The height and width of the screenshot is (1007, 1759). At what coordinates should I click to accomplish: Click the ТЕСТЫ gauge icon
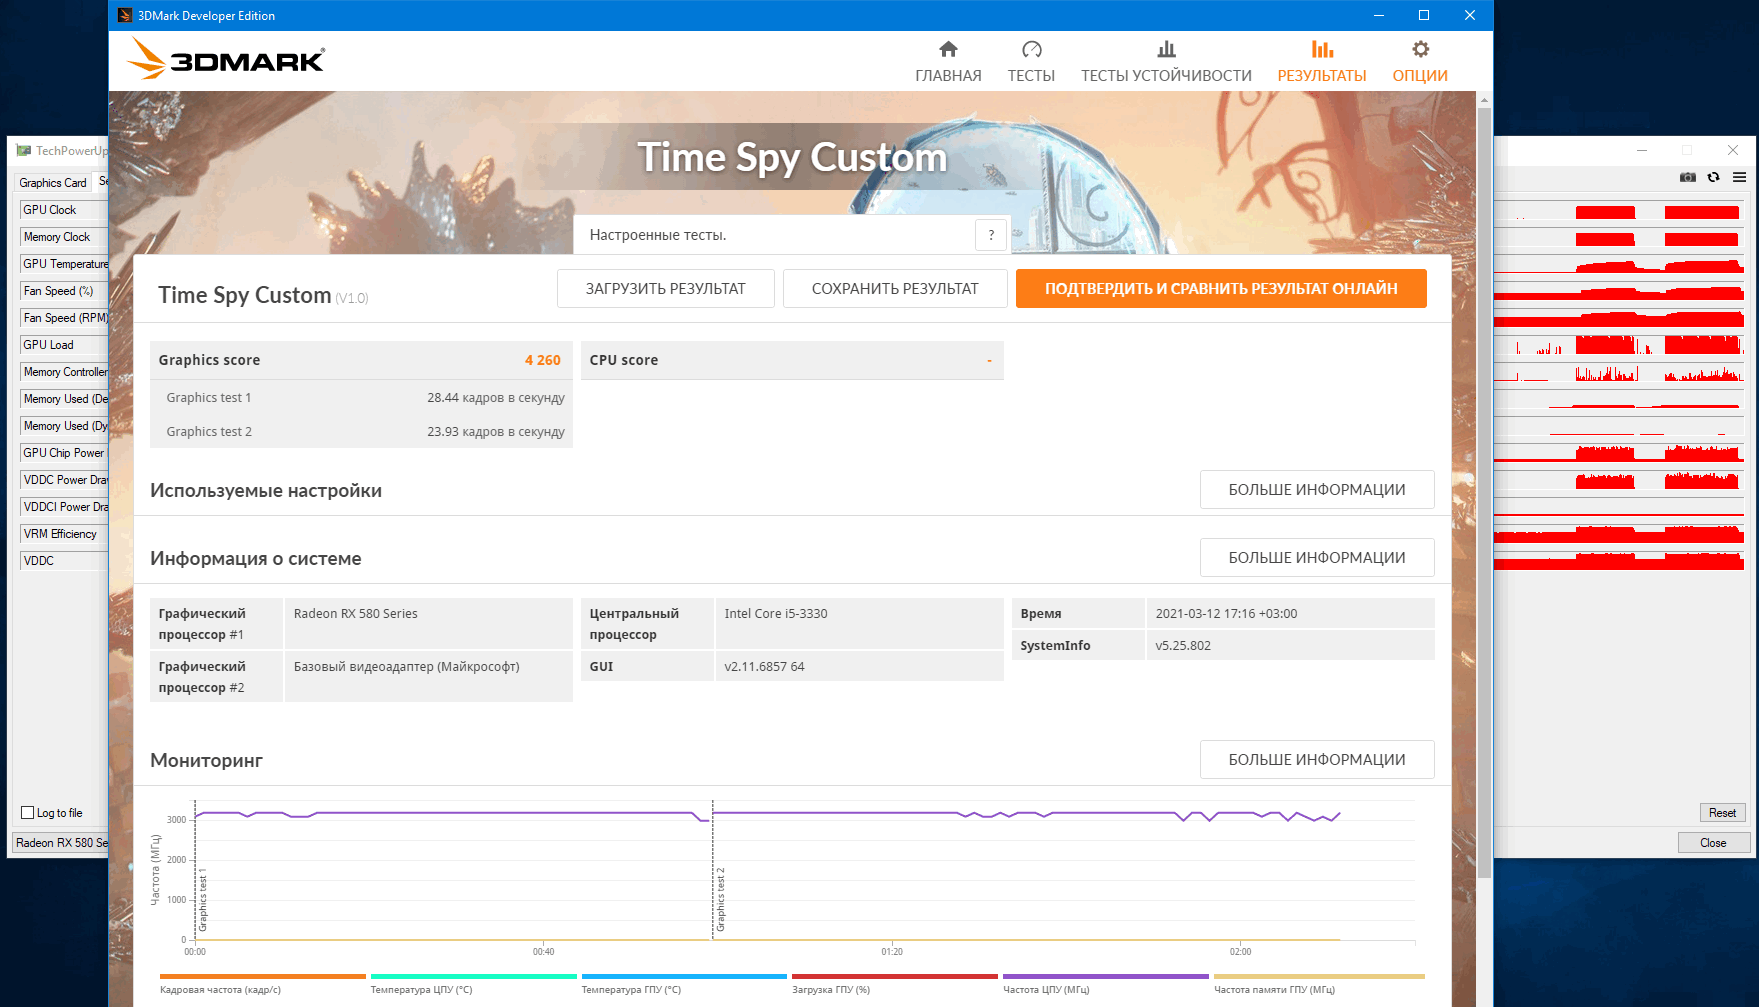(1032, 49)
